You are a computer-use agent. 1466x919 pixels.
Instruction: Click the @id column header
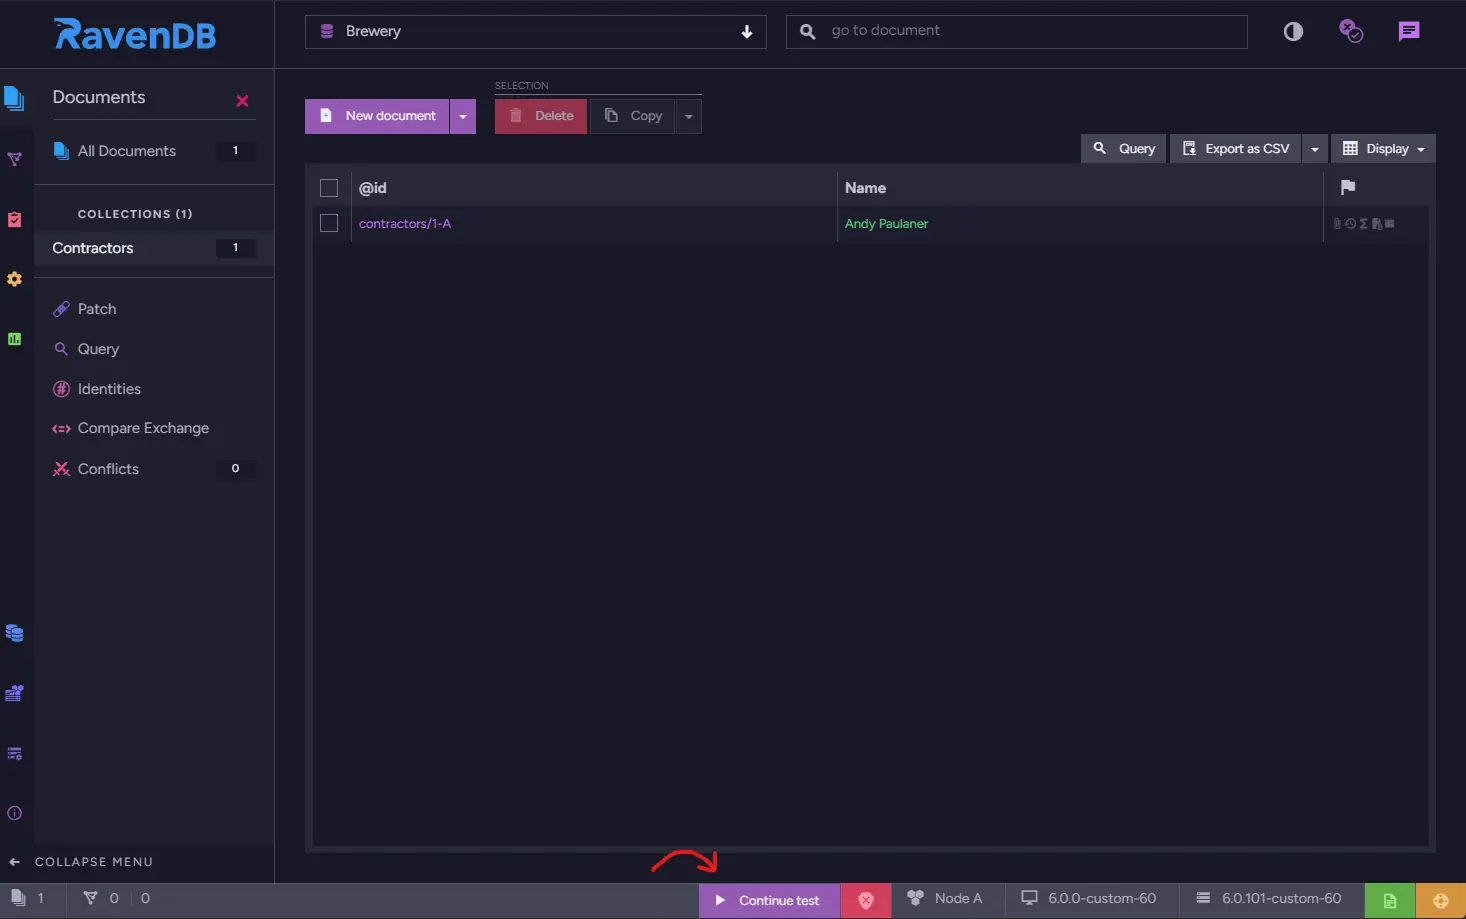tap(373, 188)
